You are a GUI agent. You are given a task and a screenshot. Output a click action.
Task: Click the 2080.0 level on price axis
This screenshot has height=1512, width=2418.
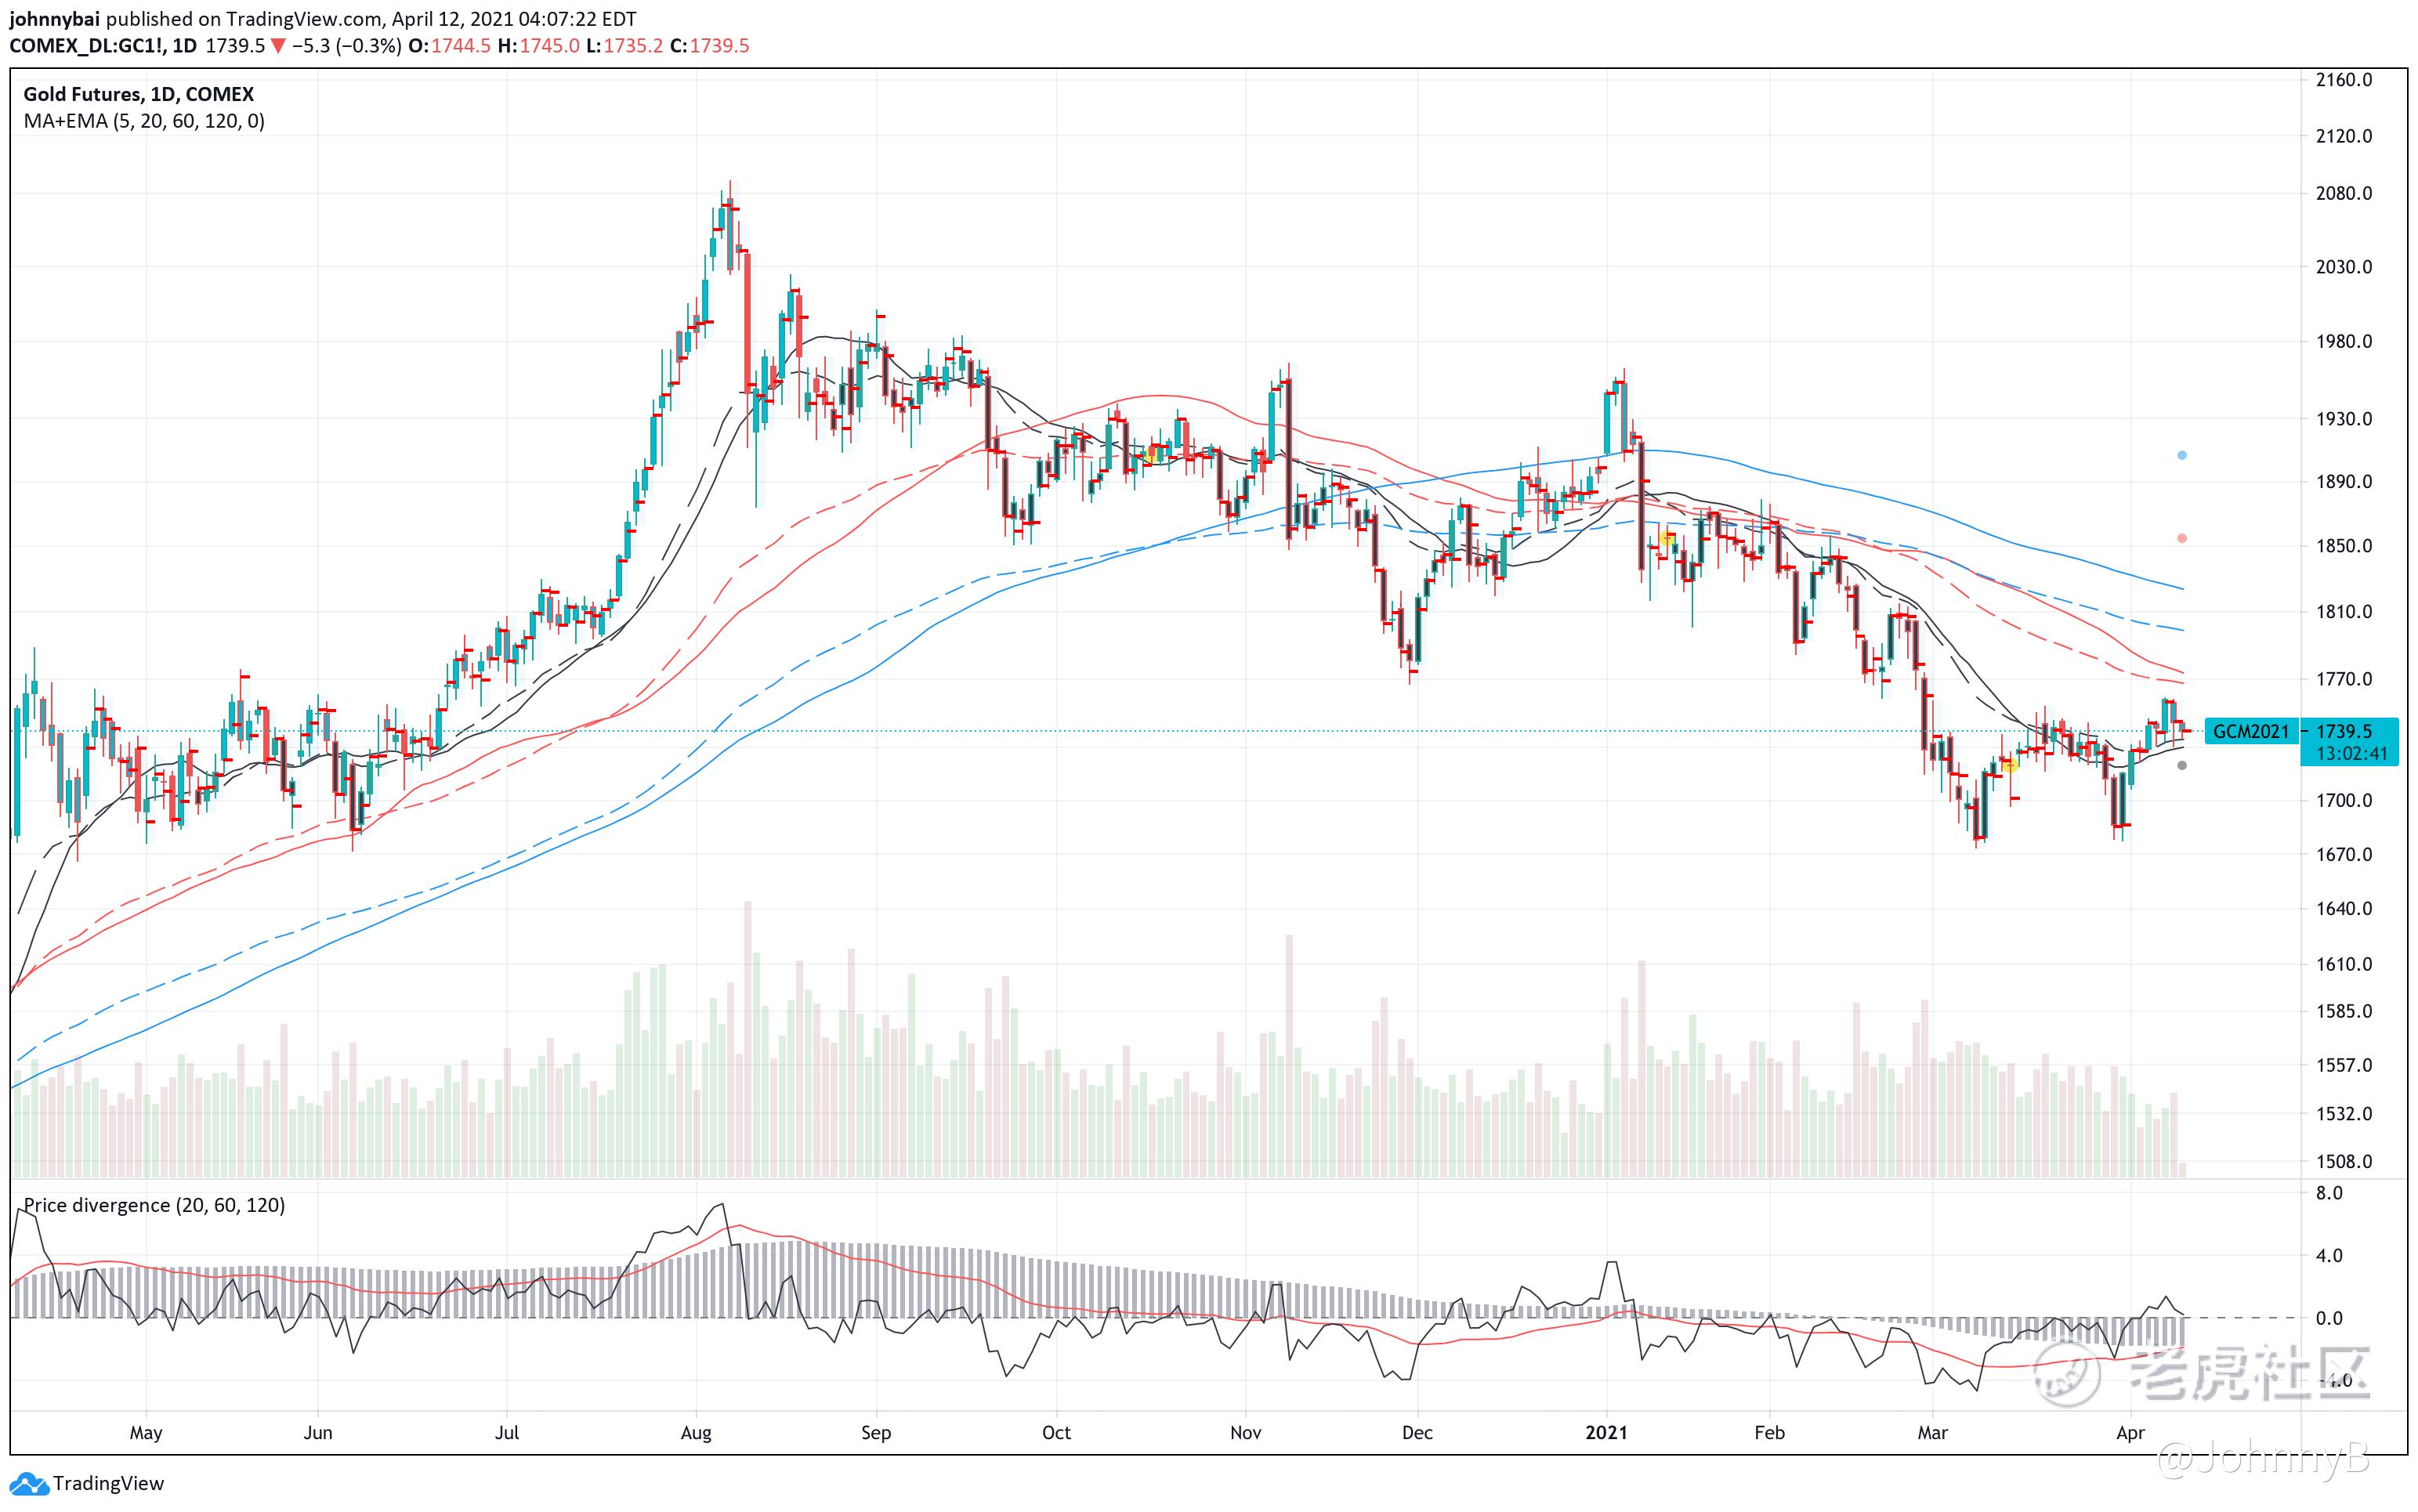[2343, 193]
